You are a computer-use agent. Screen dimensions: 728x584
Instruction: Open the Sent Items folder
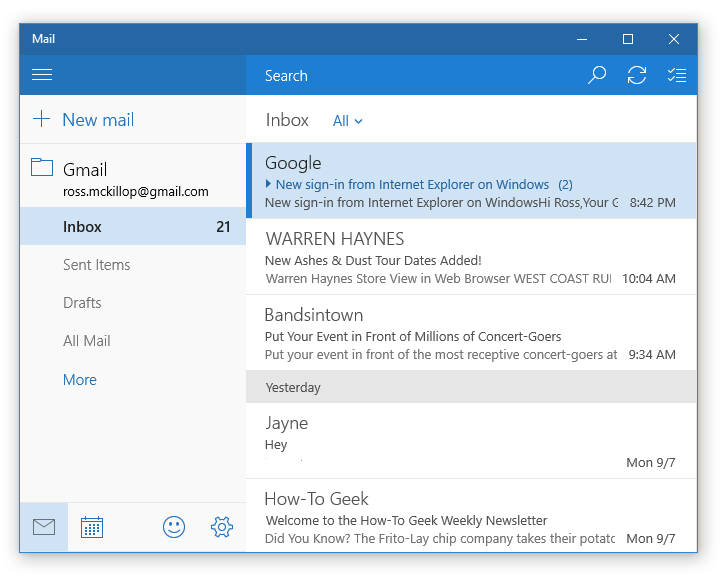[x=133, y=265]
